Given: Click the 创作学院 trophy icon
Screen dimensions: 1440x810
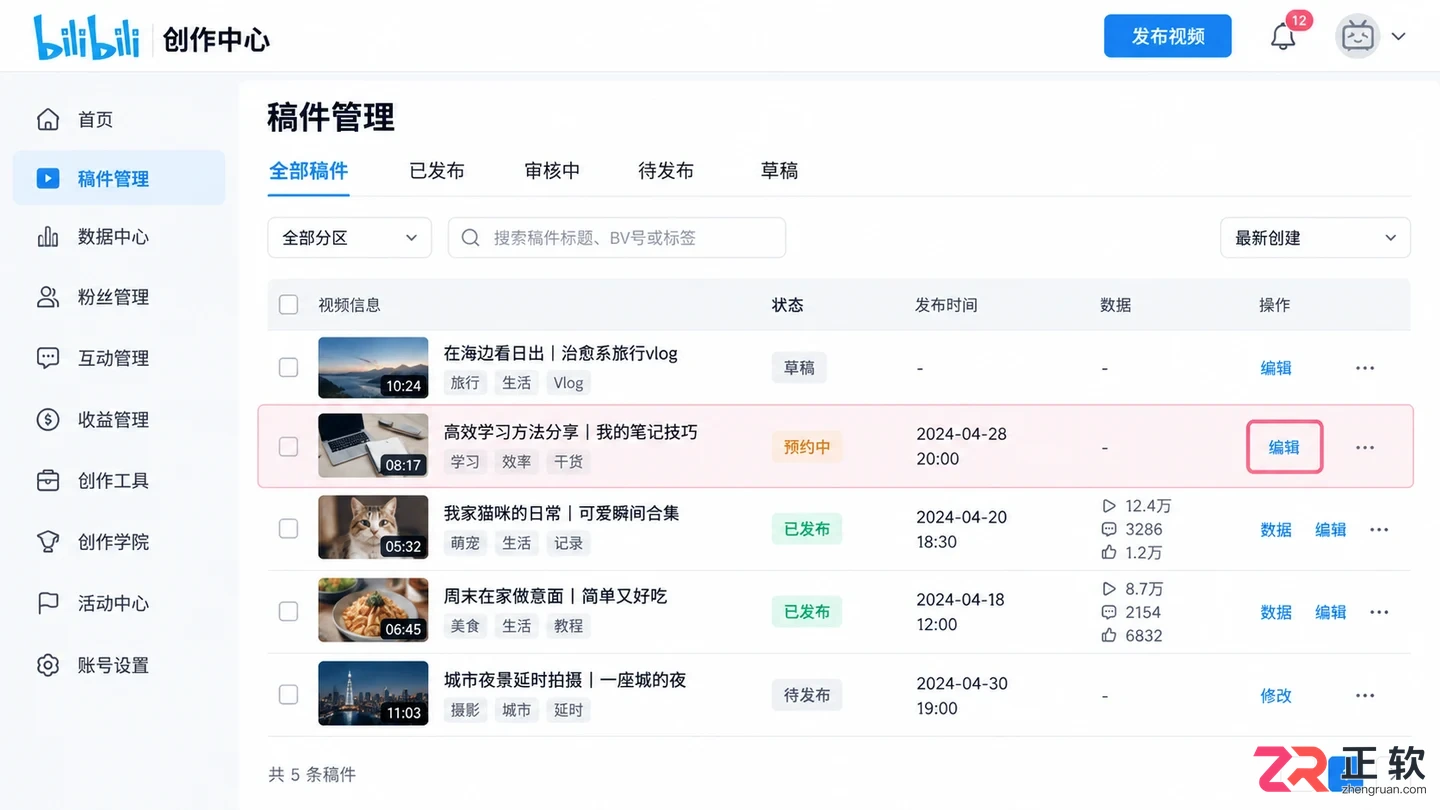Looking at the screenshot, I should (48, 542).
